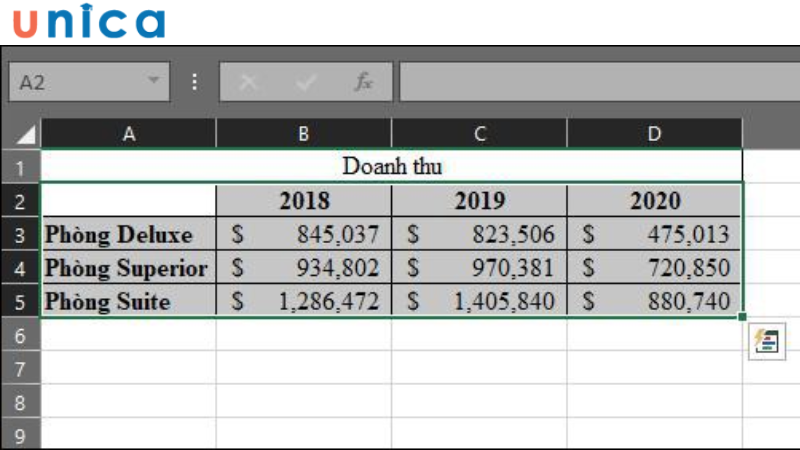Click the Doanh thu merged title cell
The image size is (800, 450).
tap(392, 166)
